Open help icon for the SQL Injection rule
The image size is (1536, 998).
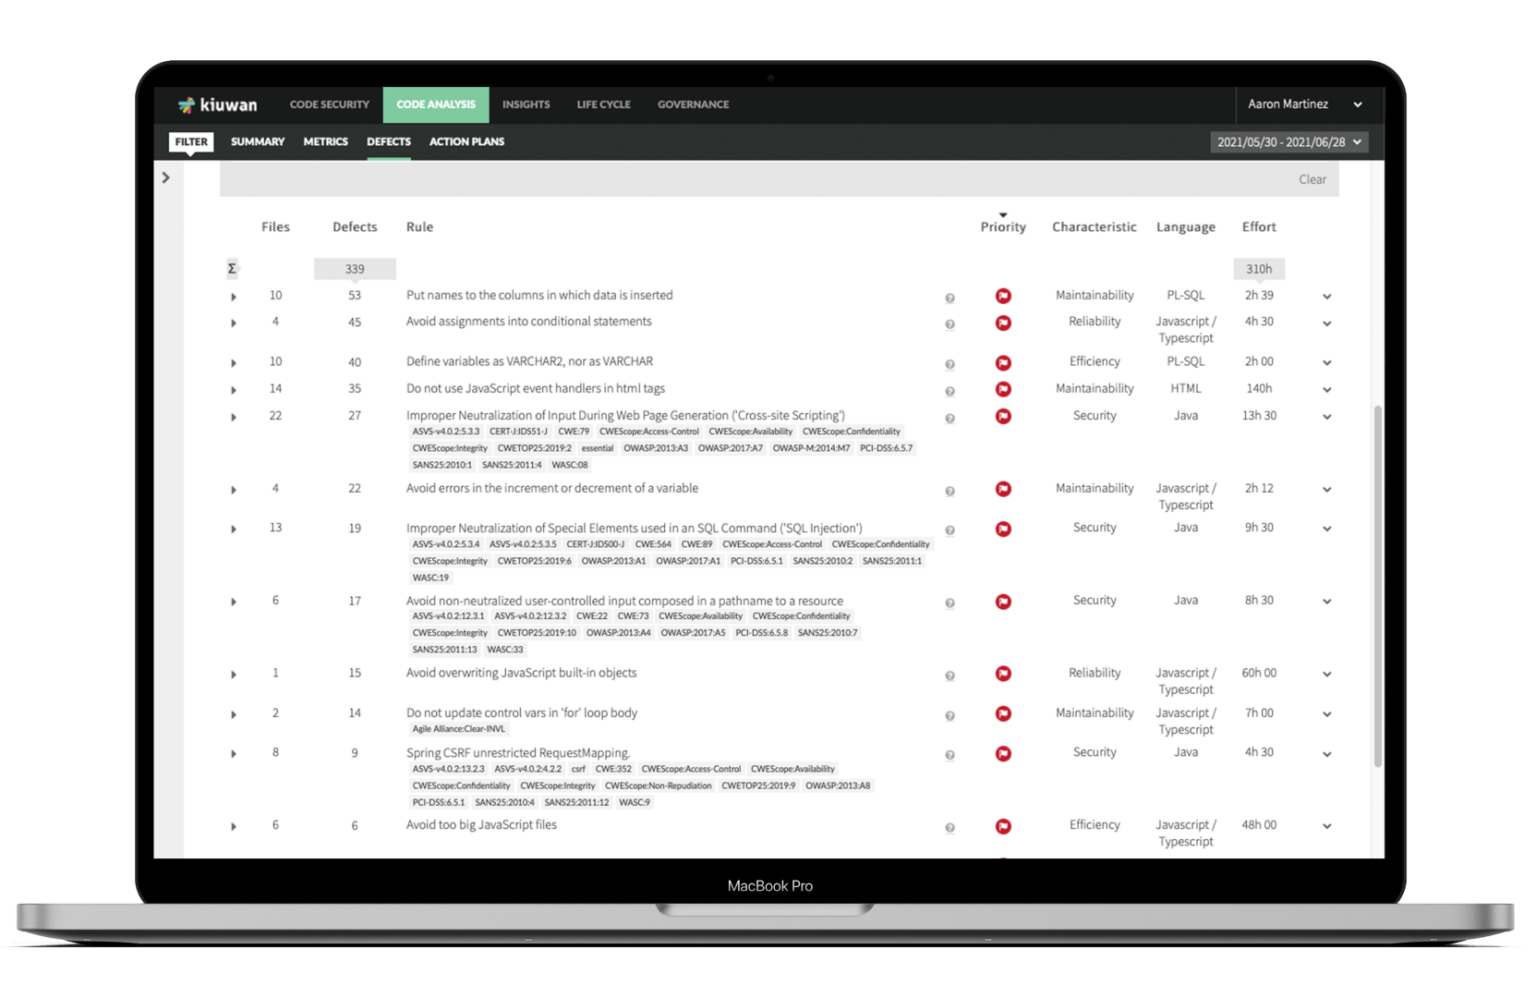click(949, 530)
